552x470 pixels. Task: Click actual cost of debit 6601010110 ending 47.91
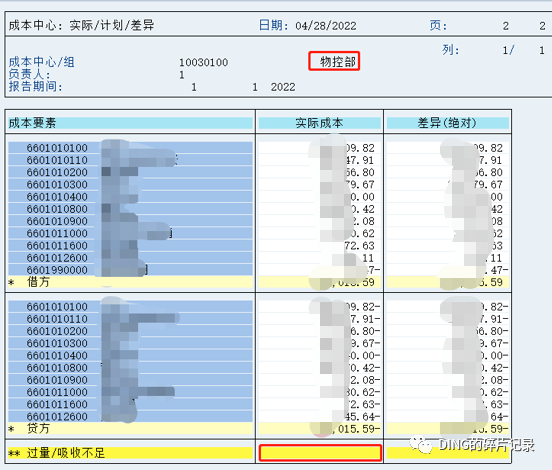[x=359, y=160]
